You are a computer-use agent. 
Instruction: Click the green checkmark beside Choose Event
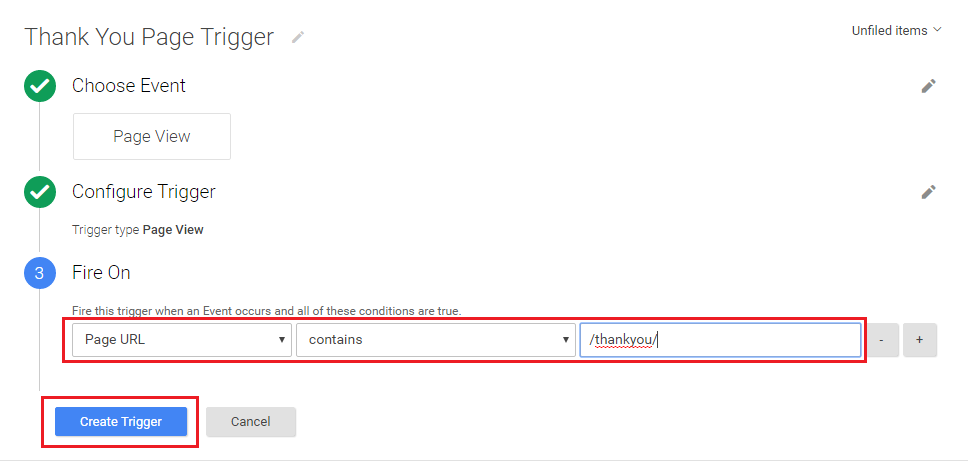39,86
